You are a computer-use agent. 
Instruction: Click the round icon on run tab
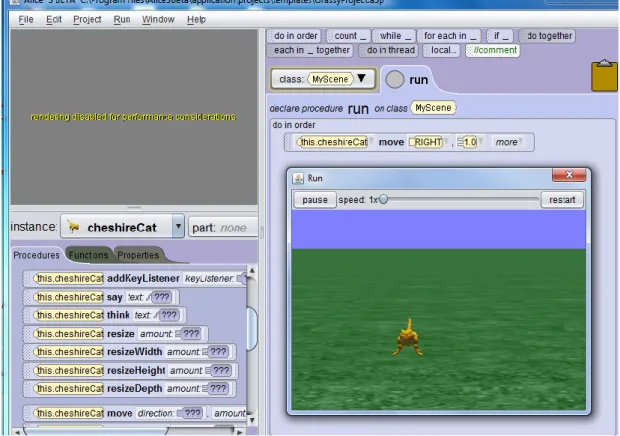pos(394,79)
